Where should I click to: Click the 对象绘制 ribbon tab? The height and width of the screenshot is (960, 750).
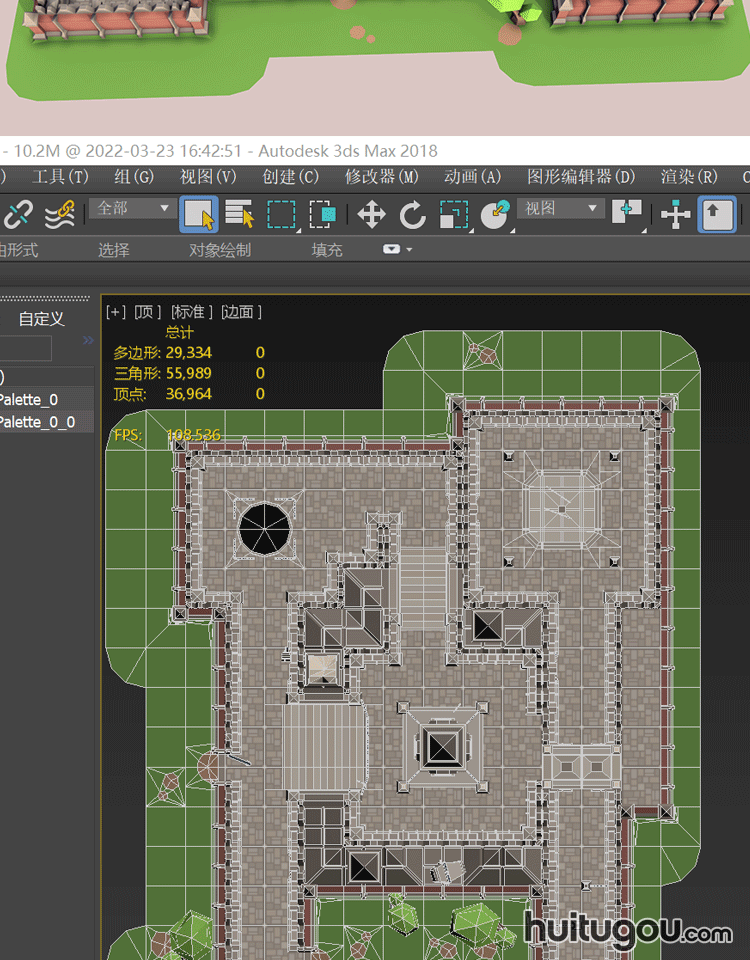pos(220,250)
